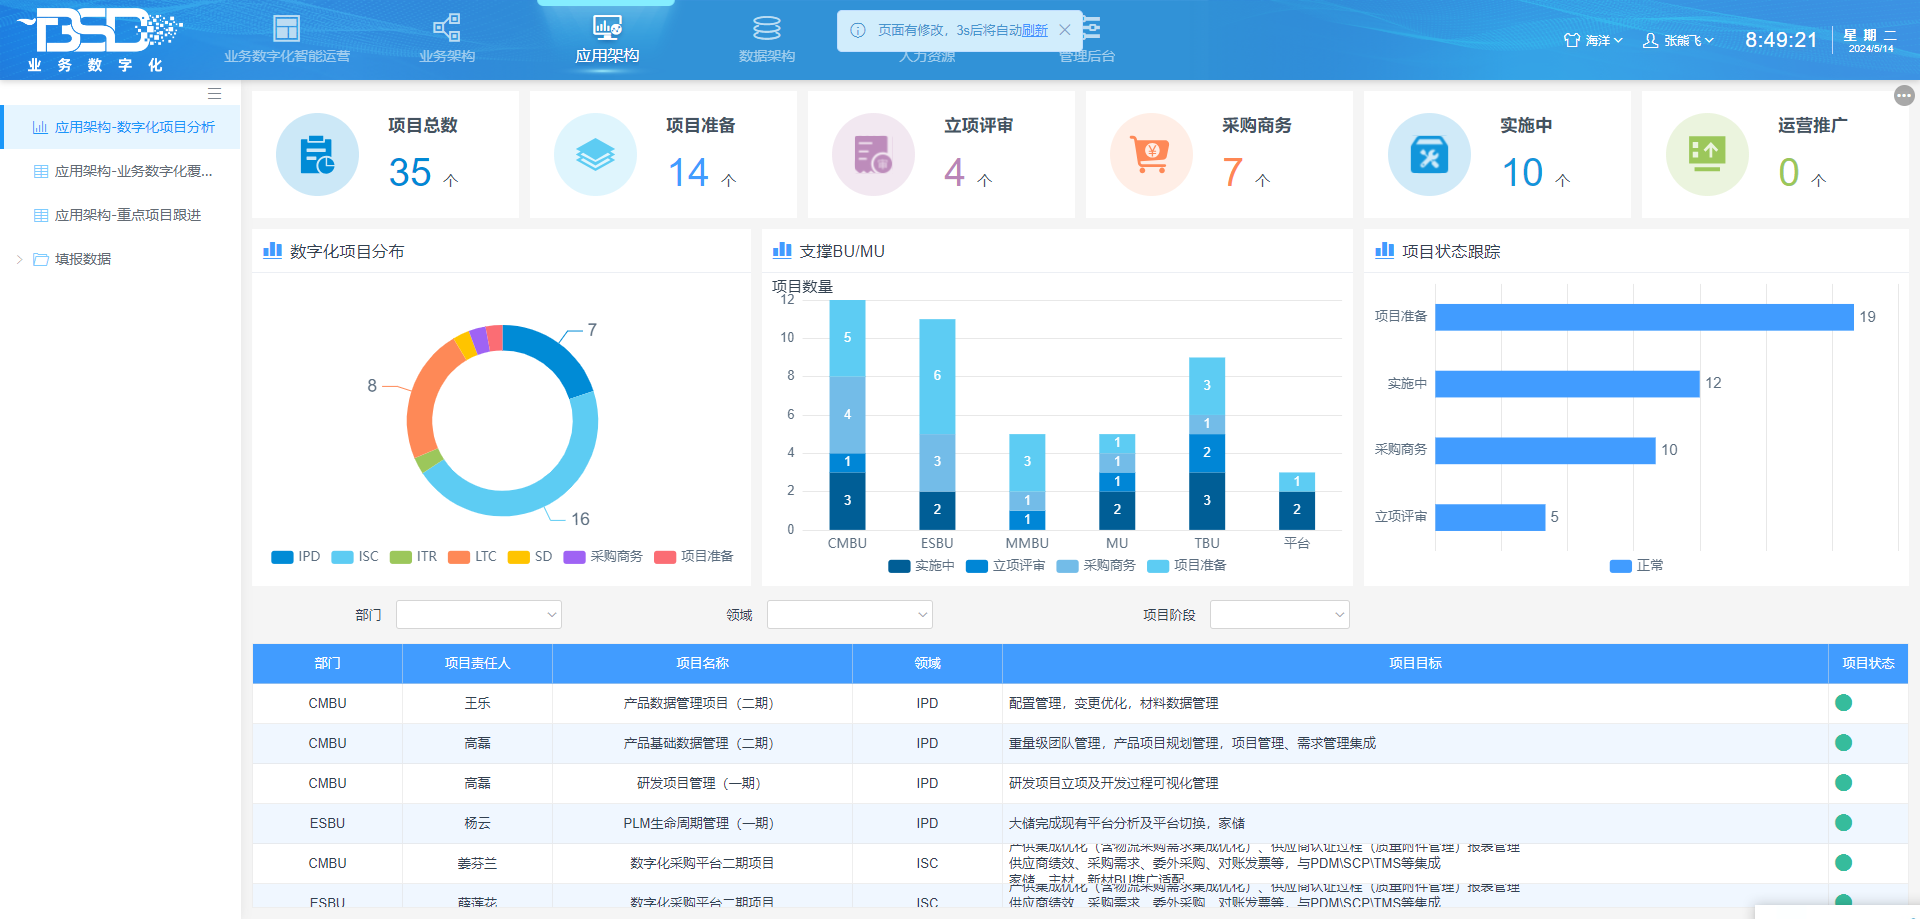
Task: Open the 业务架构 nav icon
Action: coord(447,28)
